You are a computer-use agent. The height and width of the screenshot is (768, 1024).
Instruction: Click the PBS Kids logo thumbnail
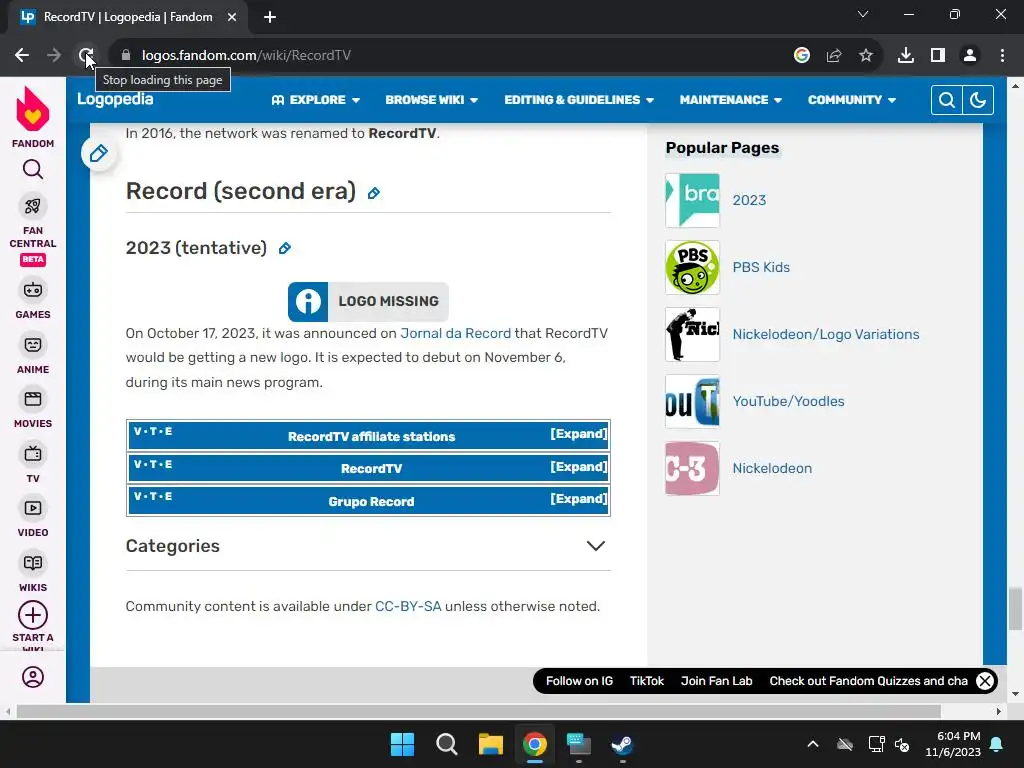692,268
